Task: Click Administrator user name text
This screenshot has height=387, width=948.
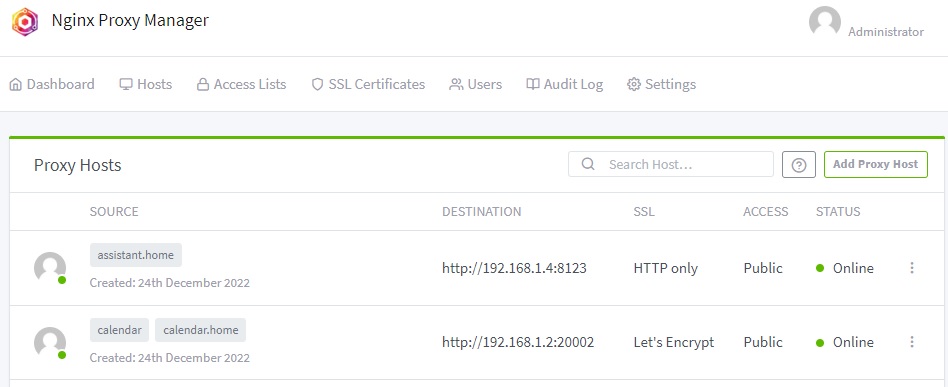Action: [x=886, y=32]
